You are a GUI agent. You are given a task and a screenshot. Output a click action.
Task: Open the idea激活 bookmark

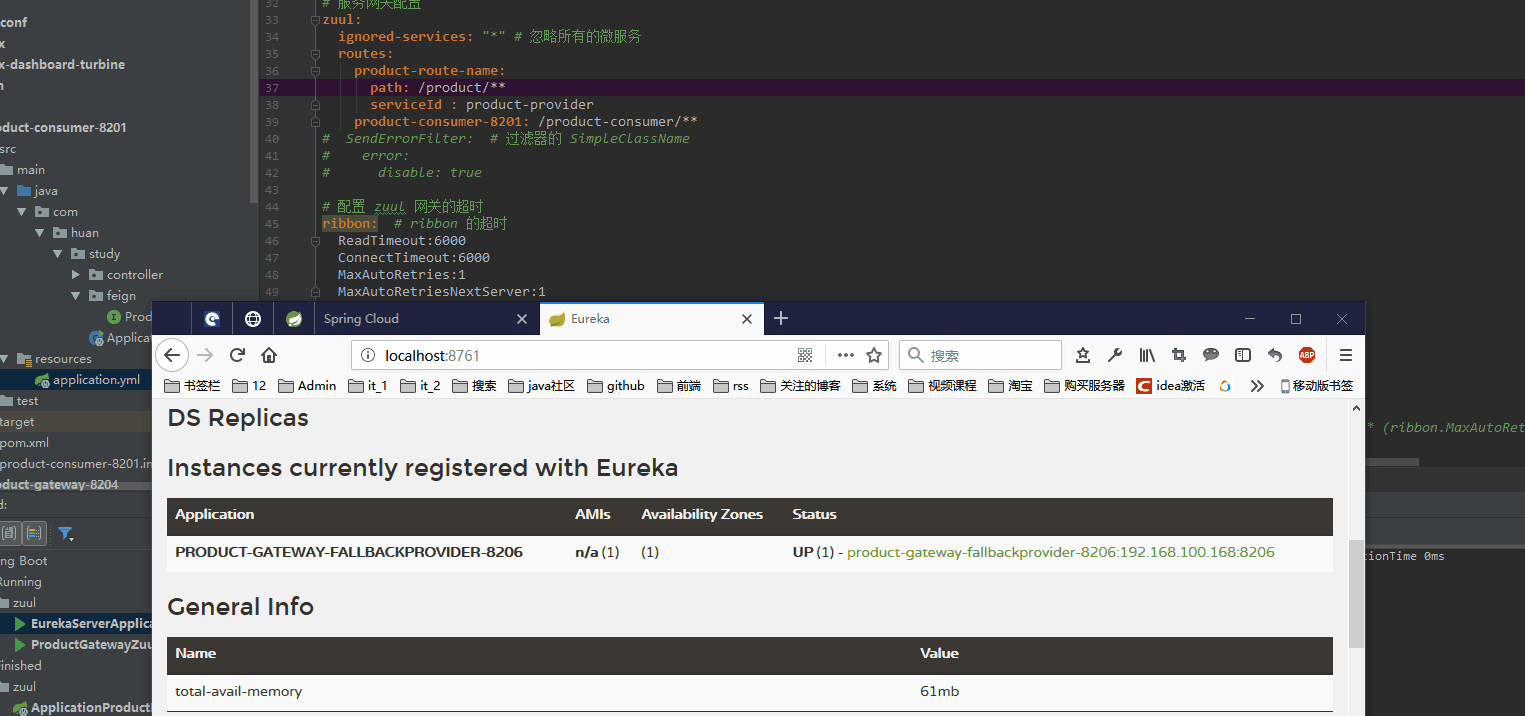(x=1171, y=385)
